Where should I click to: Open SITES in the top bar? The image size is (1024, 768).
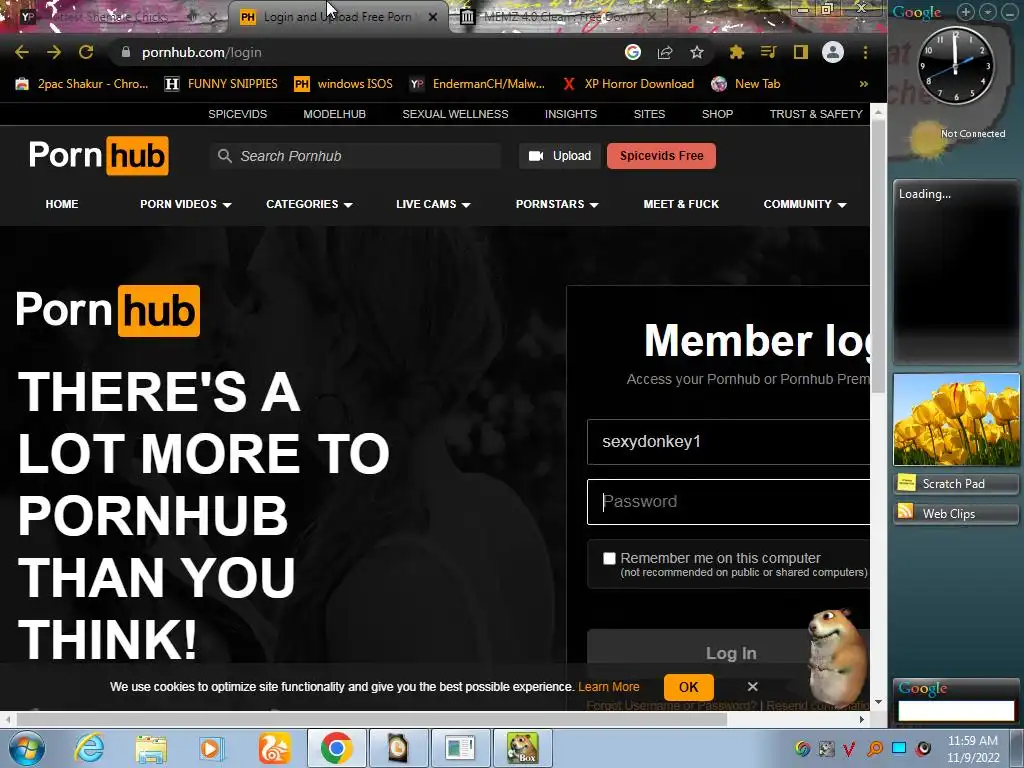pos(649,114)
